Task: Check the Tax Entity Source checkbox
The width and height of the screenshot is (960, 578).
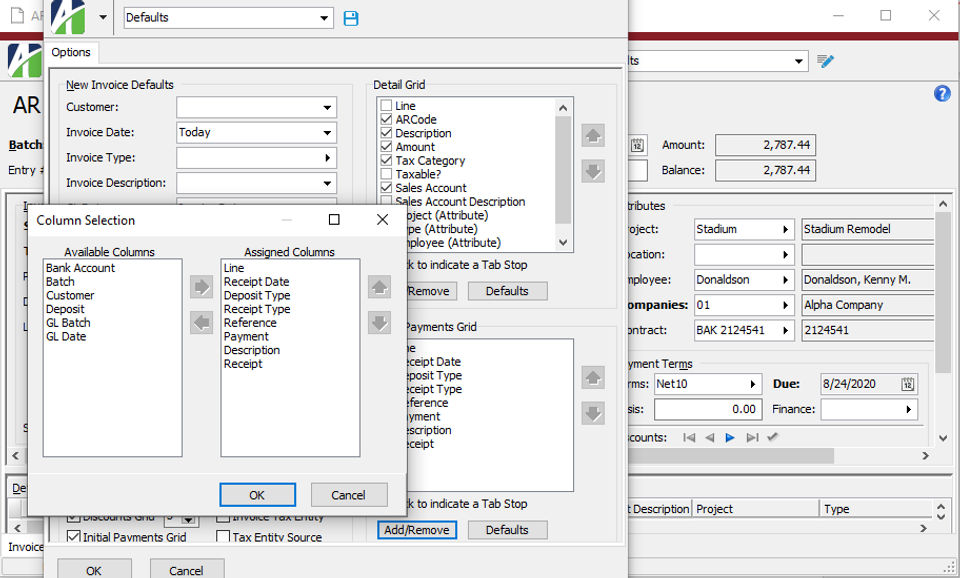Action: point(223,536)
